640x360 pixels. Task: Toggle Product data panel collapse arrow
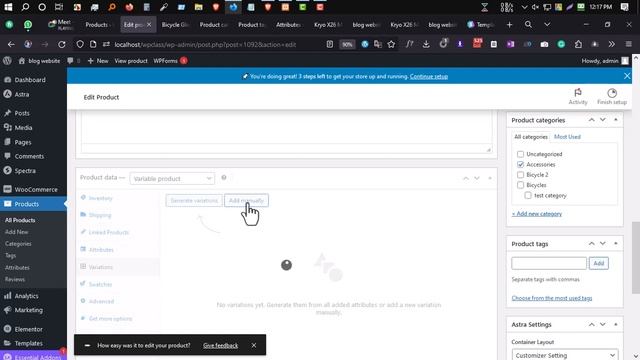[x=490, y=178]
